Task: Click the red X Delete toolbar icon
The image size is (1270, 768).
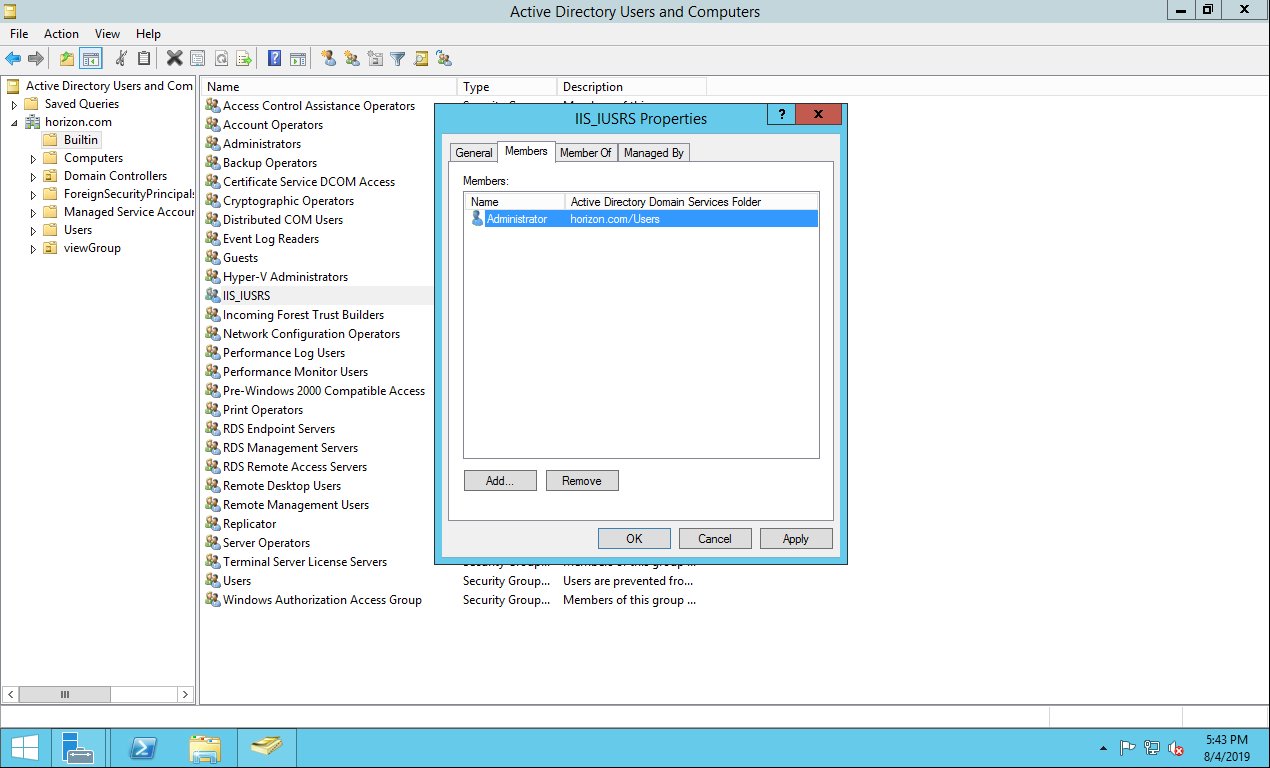Action: coord(174,59)
